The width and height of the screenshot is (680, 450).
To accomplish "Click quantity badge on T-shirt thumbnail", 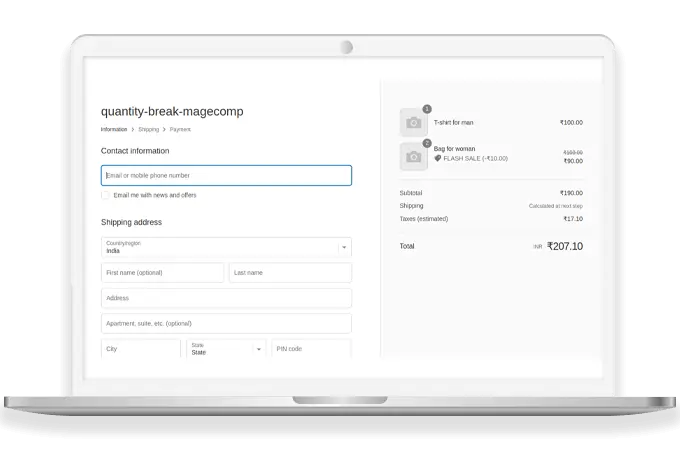I will coord(427,109).
